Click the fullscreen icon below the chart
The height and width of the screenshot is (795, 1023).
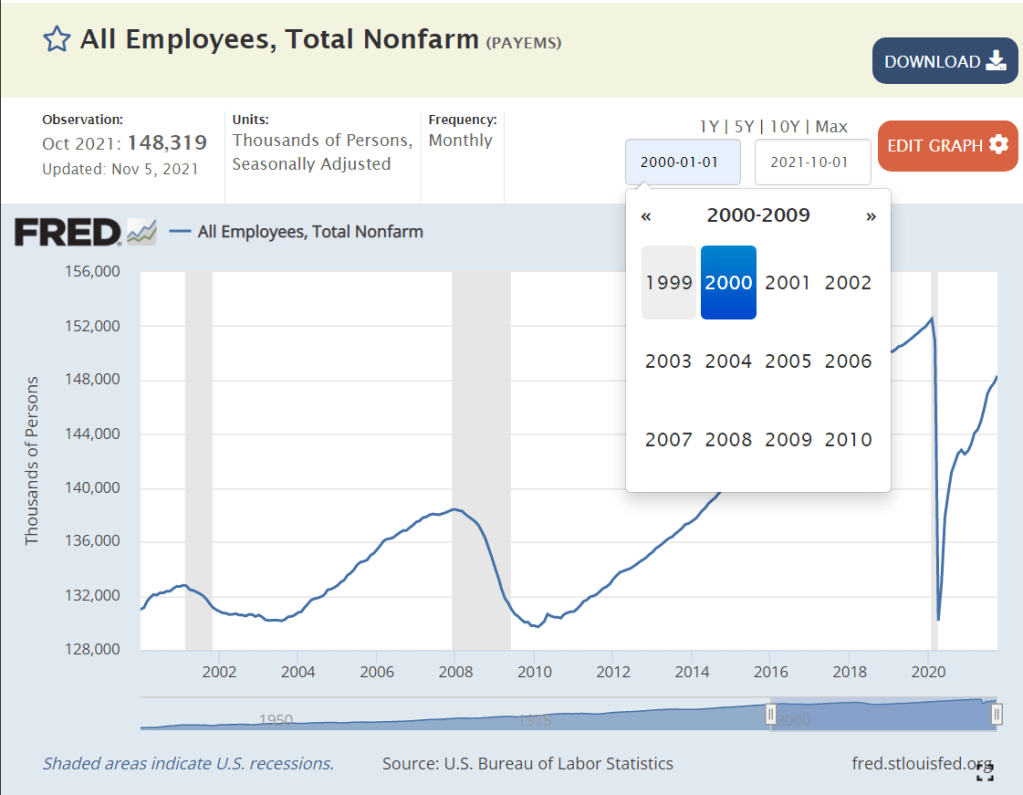[984, 771]
